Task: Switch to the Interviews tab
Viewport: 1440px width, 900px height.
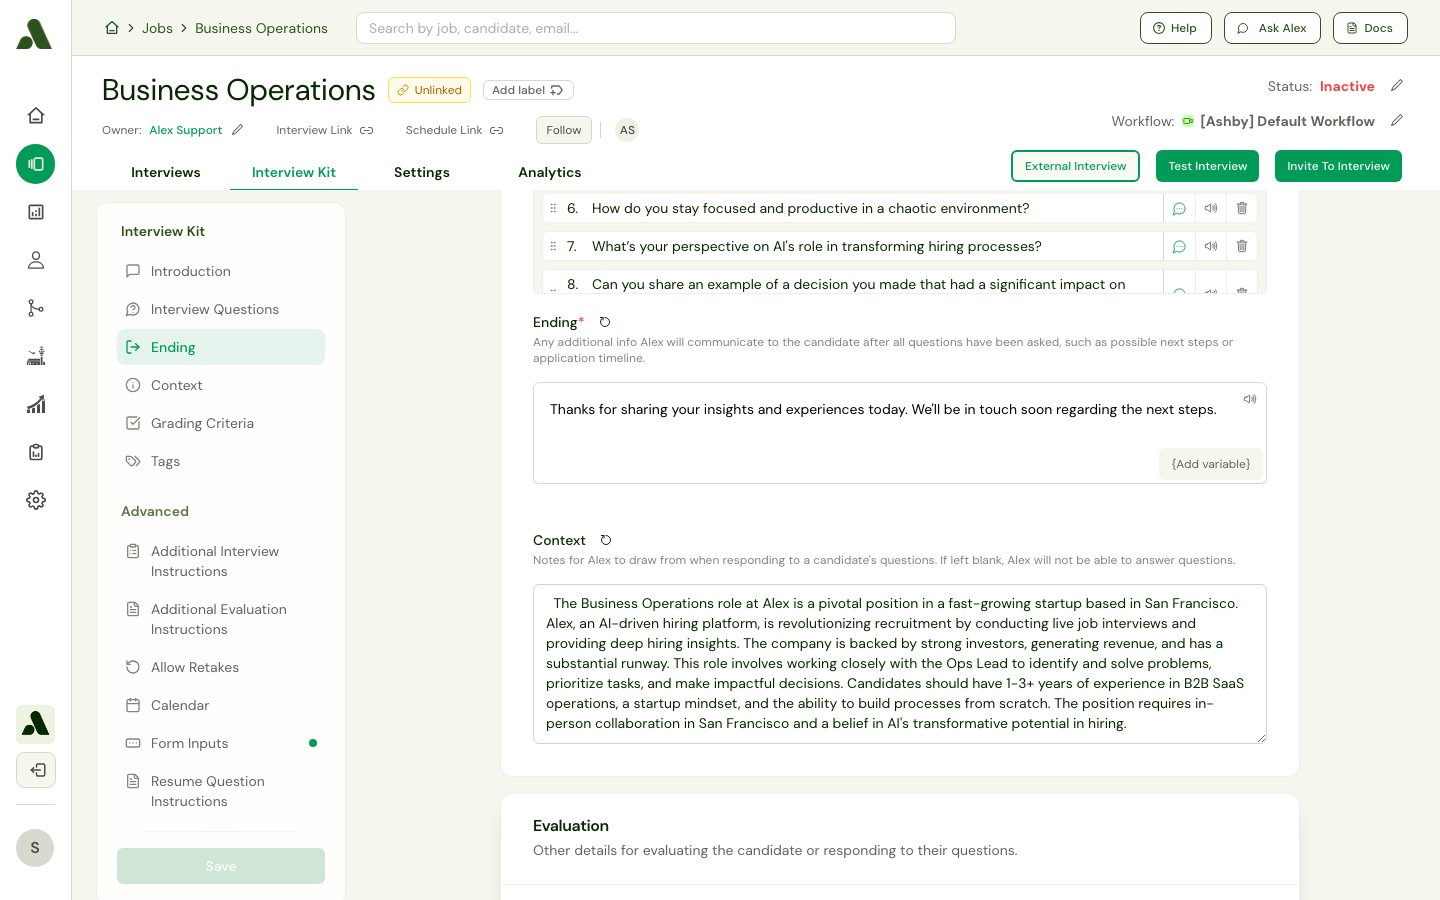Action: (x=166, y=172)
